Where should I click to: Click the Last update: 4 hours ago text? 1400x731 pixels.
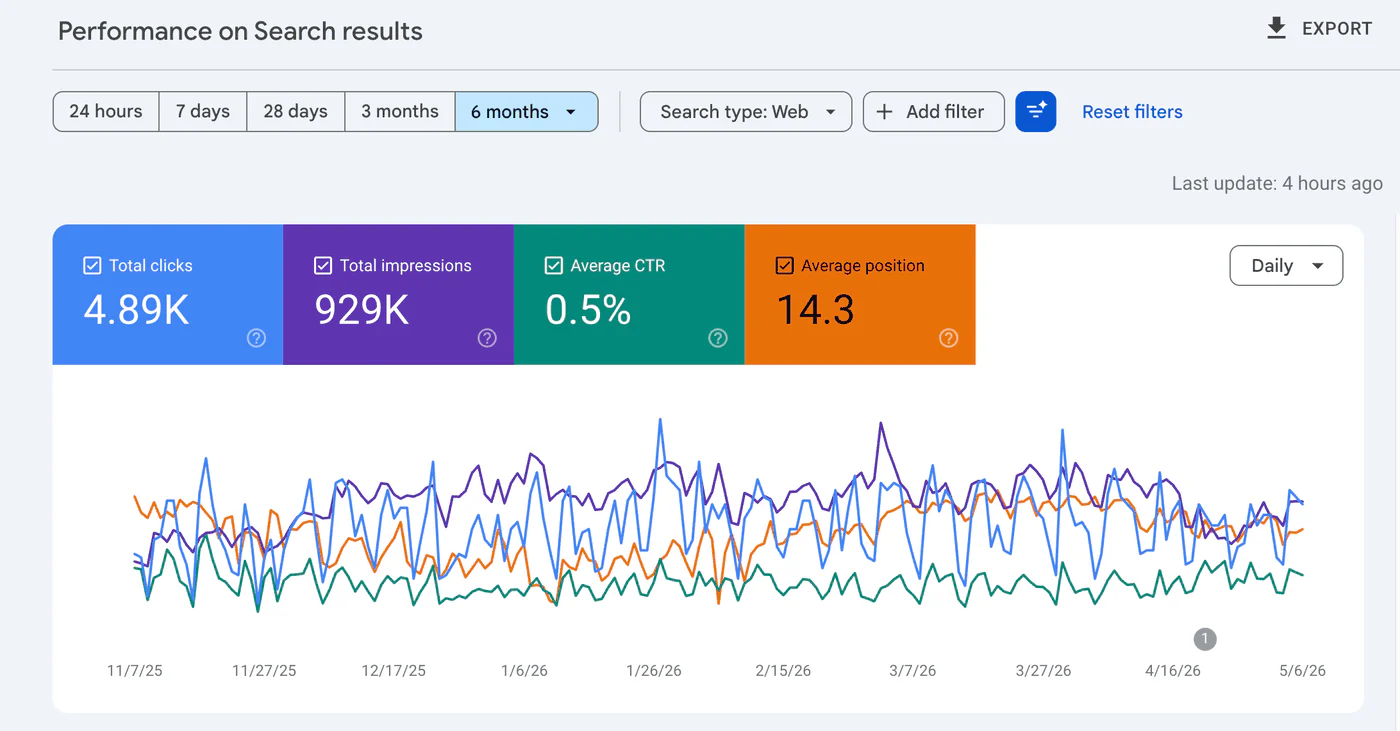1277,183
